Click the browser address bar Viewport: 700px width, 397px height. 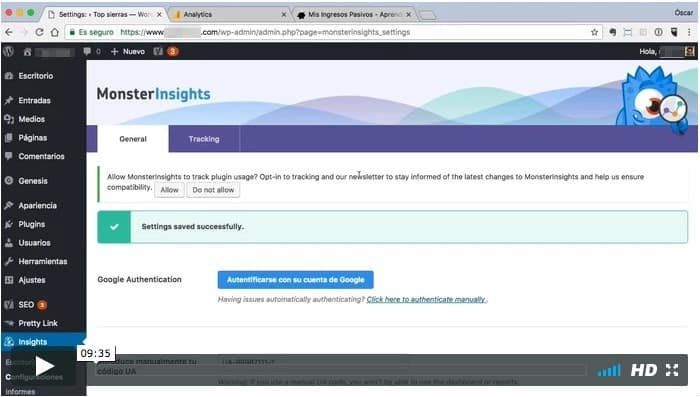(x=333, y=32)
